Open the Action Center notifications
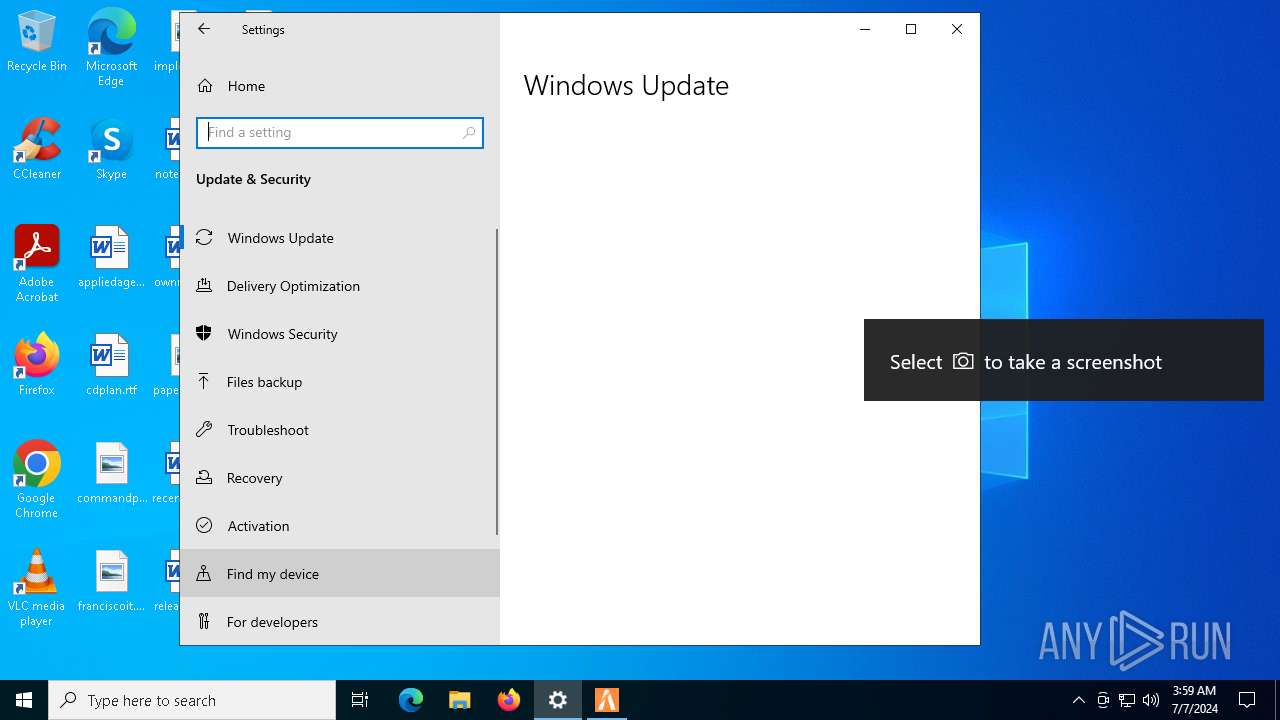1280x720 pixels. click(x=1247, y=700)
